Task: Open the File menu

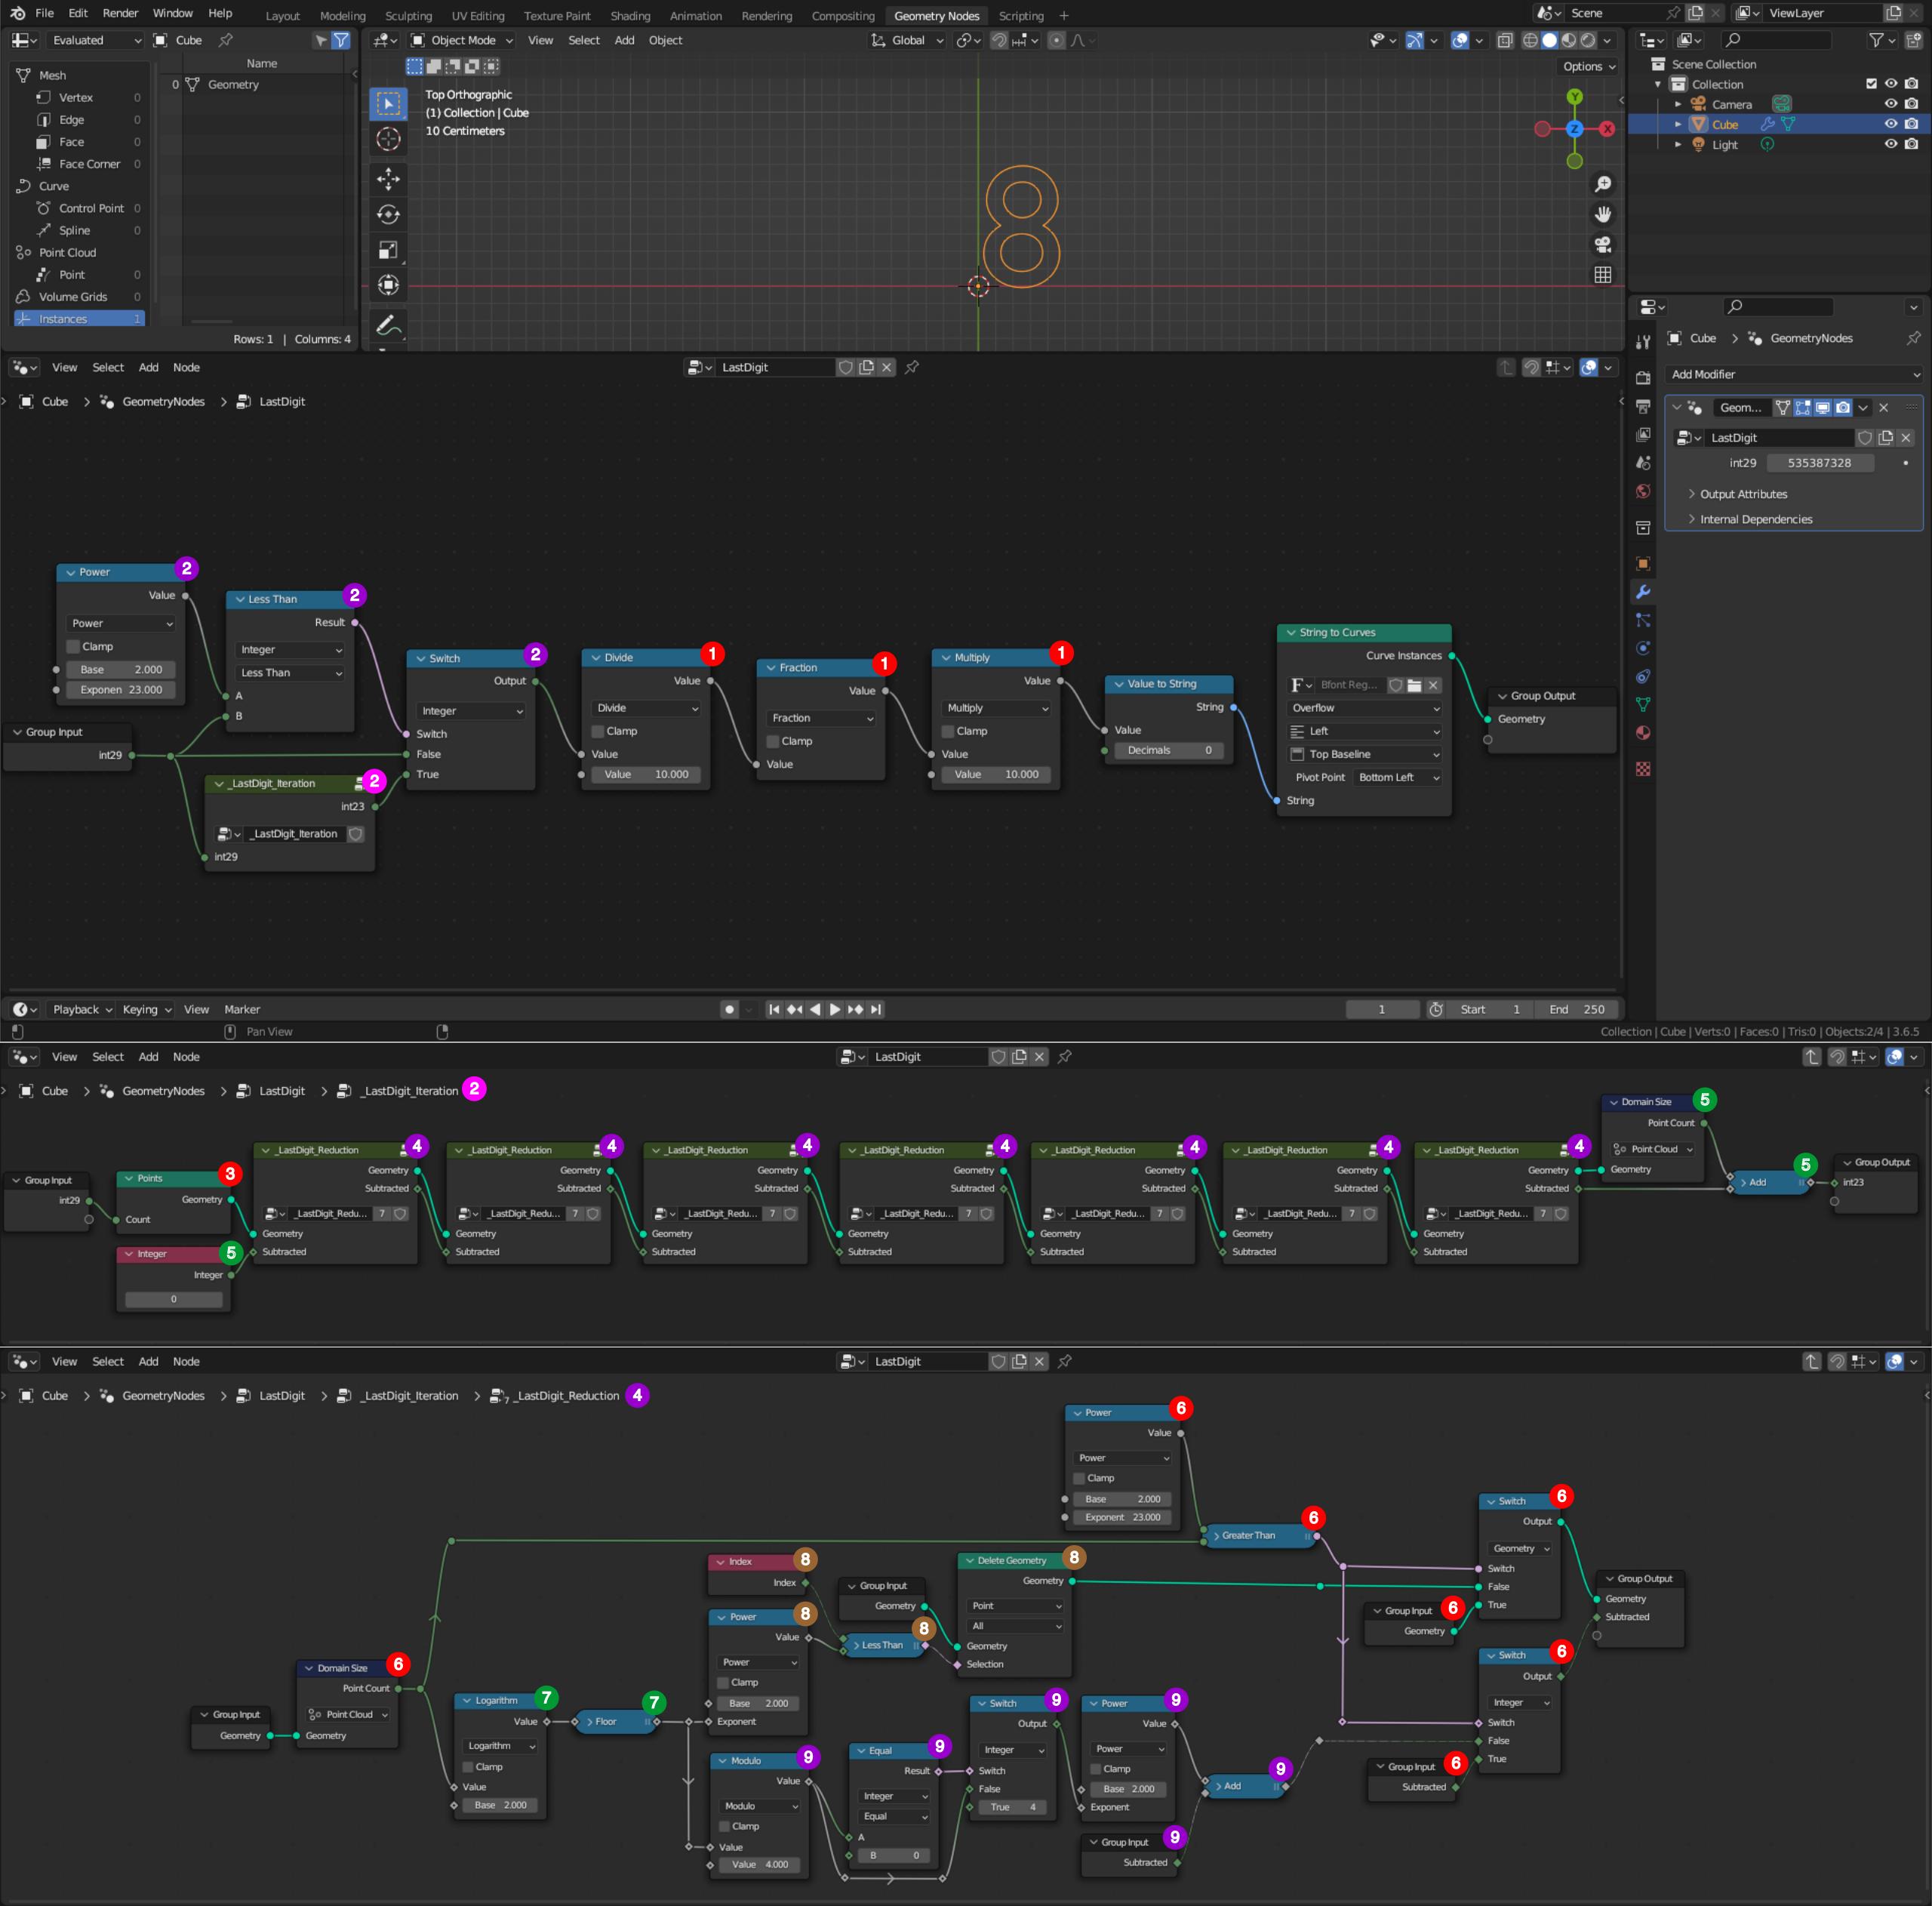Action: 44,13
